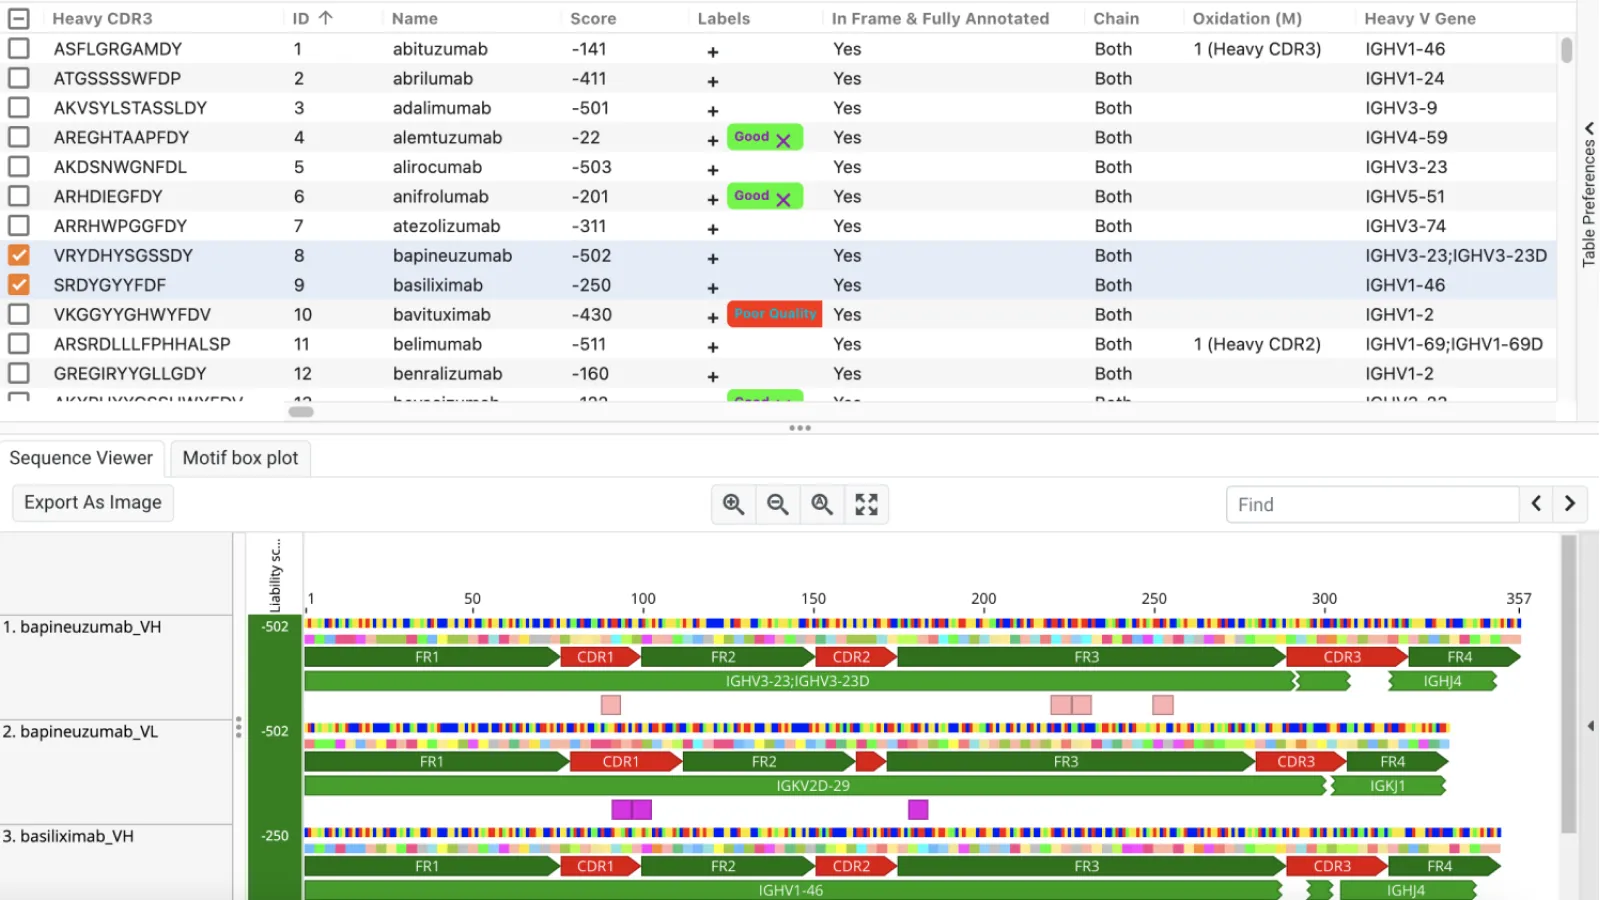Expand the collapsed panel beside sequence viewer
The width and height of the screenshot is (1600, 900).
click(x=1590, y=726)
